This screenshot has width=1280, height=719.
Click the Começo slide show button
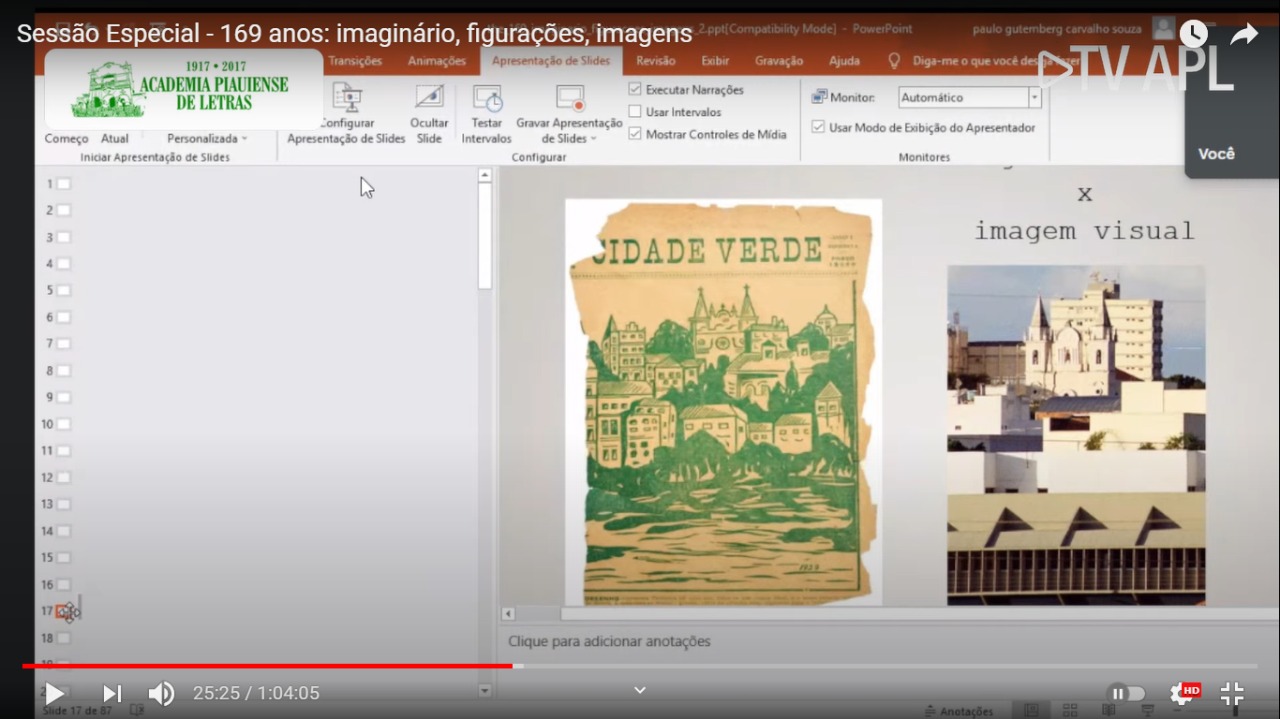pos(67,139)
